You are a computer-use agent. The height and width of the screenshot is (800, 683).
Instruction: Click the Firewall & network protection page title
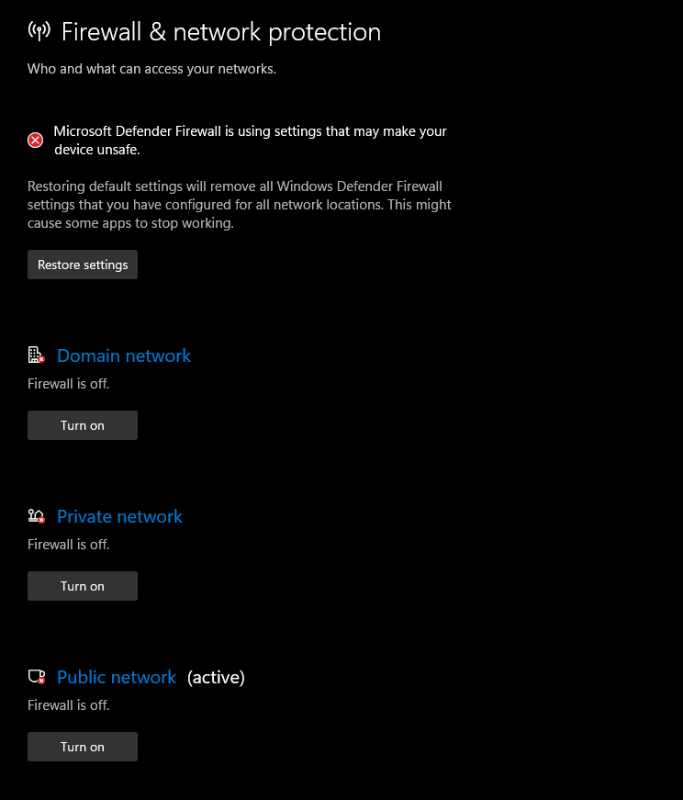tap(221, 31)
